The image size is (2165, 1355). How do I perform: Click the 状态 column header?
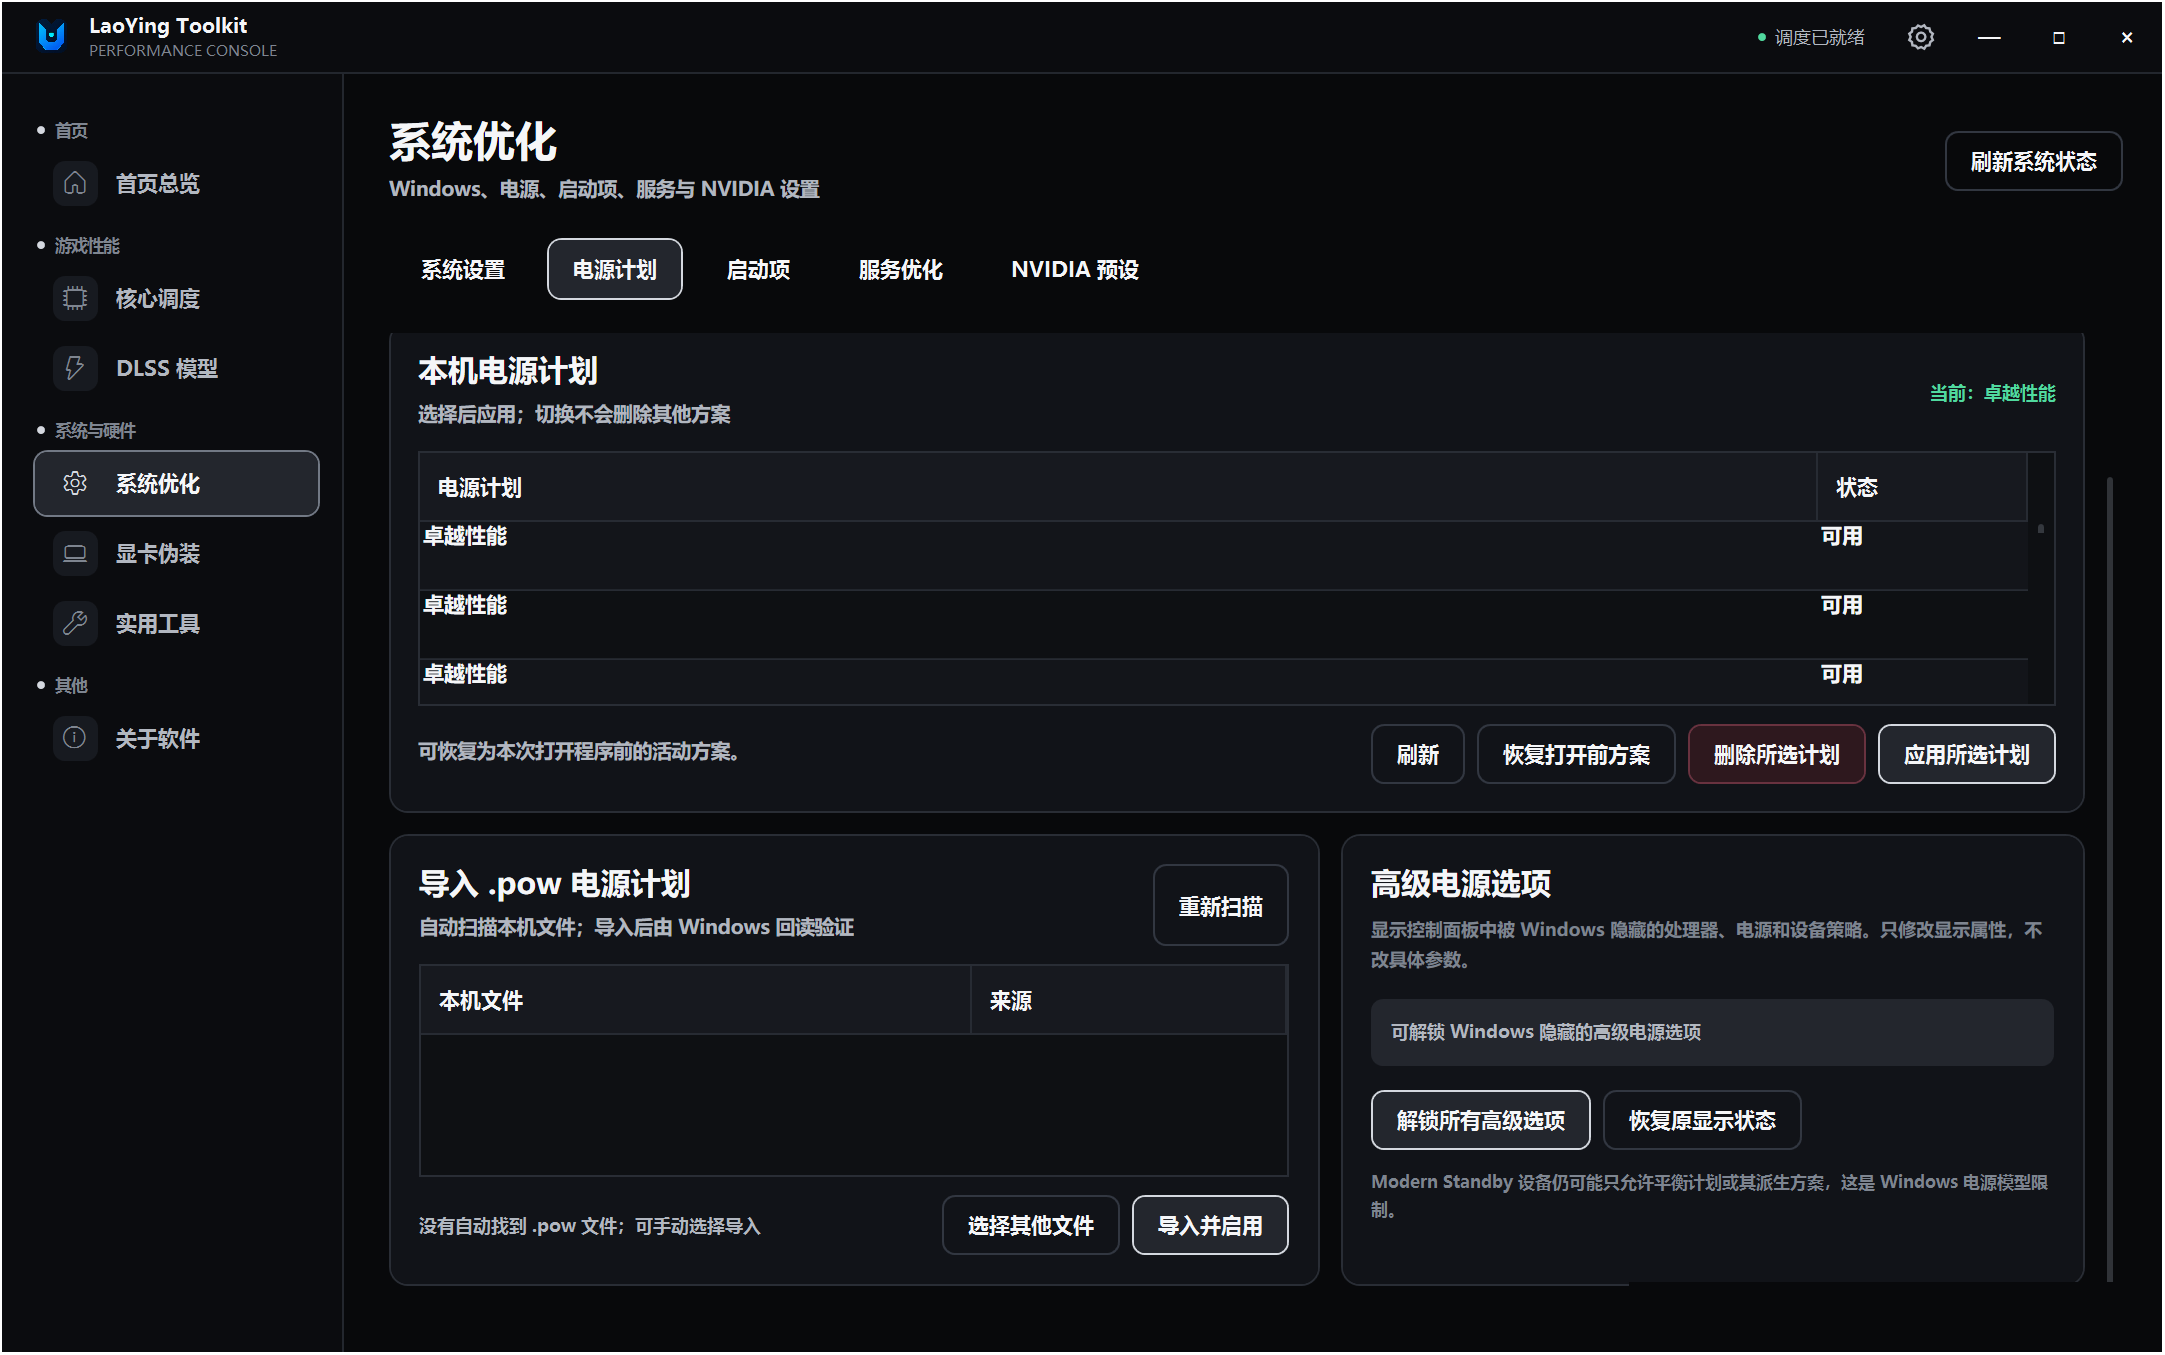point(1921,487)
